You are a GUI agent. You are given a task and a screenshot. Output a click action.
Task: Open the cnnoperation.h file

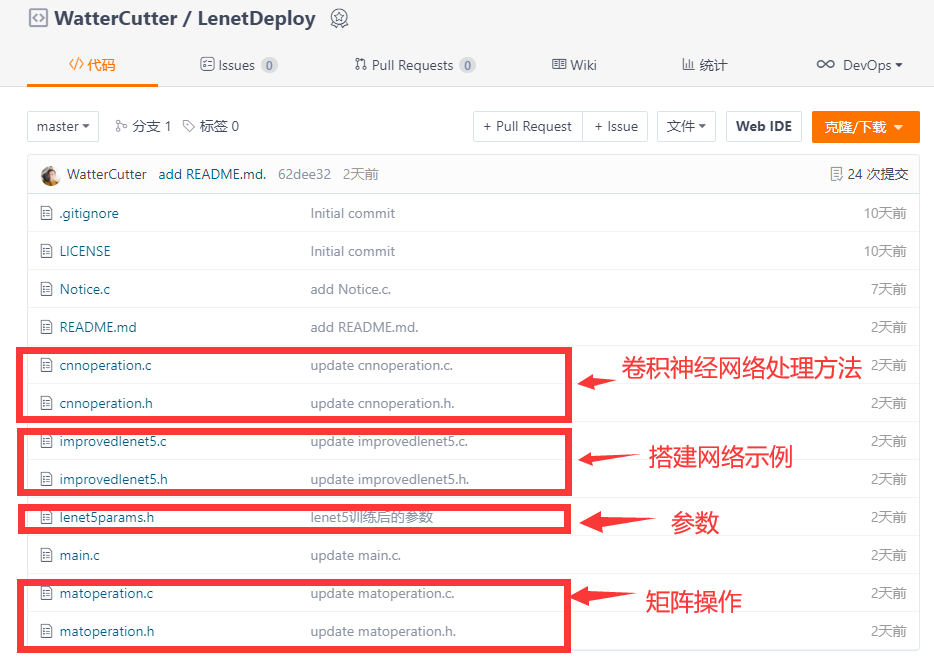tap(106, 403)
